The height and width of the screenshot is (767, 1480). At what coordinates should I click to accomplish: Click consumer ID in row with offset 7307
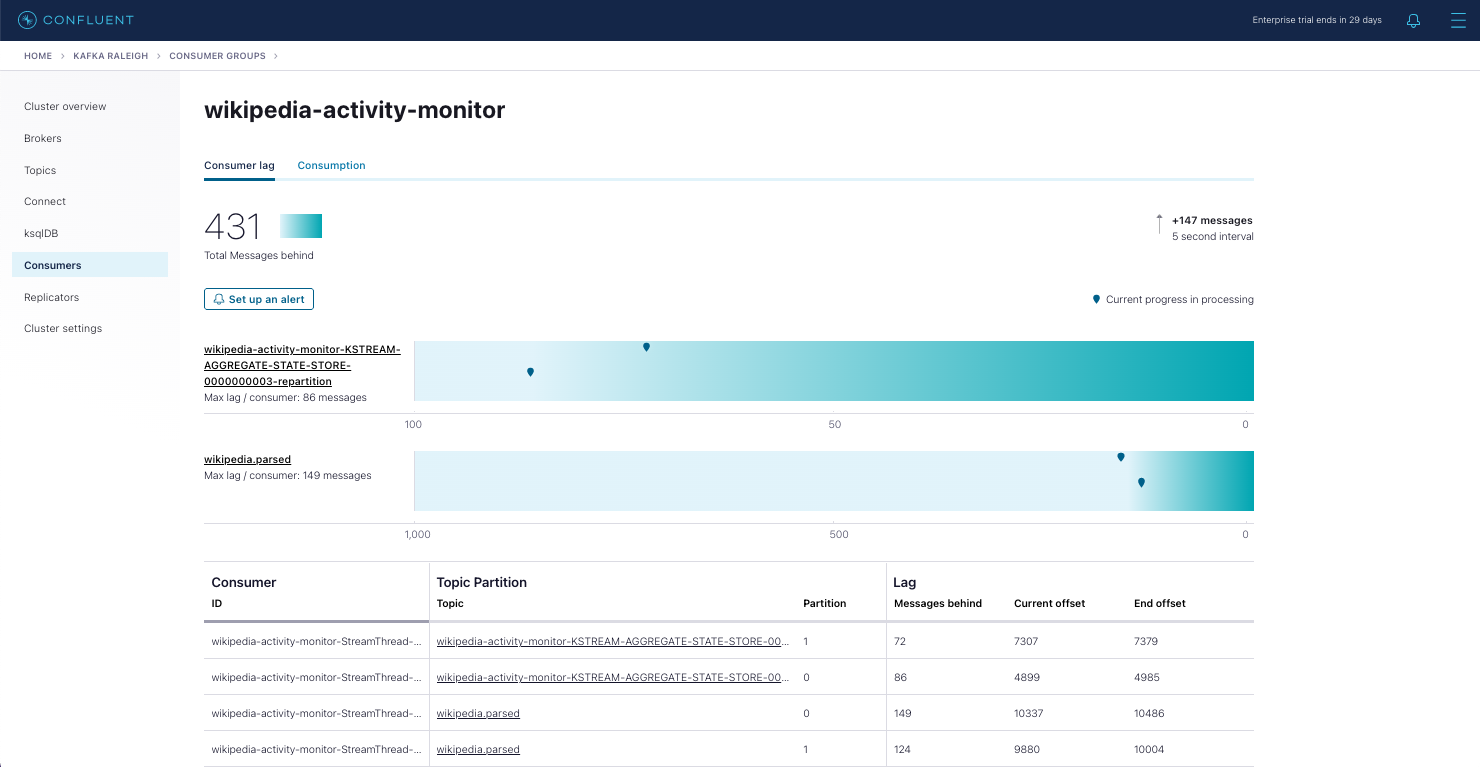pyautogui.click(x=316, y=641)
